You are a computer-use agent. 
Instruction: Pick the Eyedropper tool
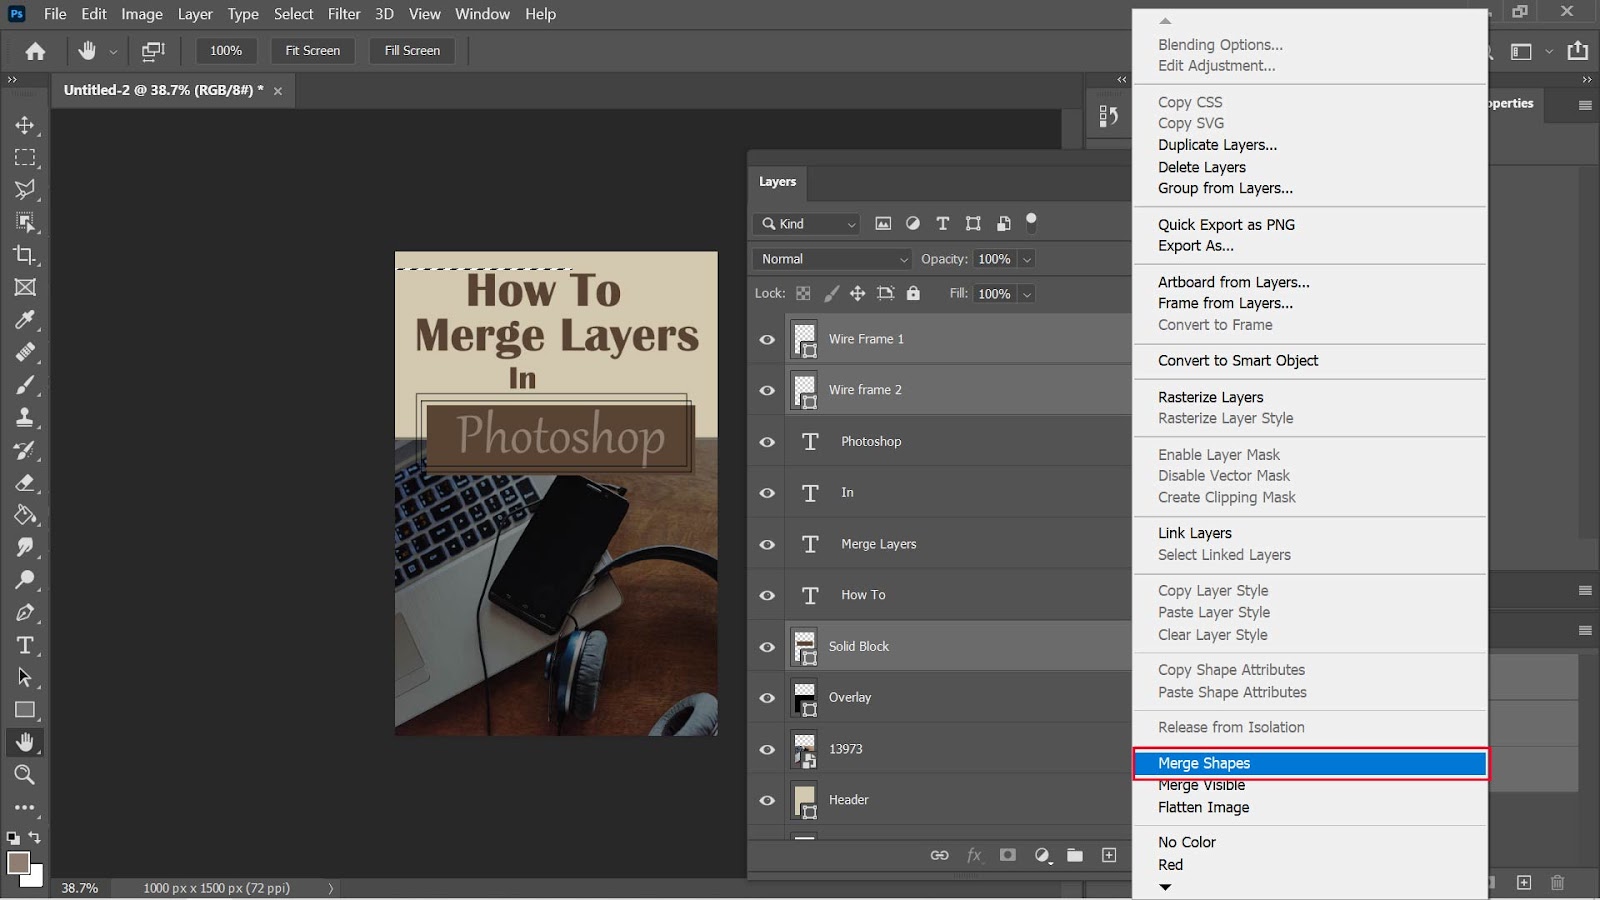click(25, 320)
